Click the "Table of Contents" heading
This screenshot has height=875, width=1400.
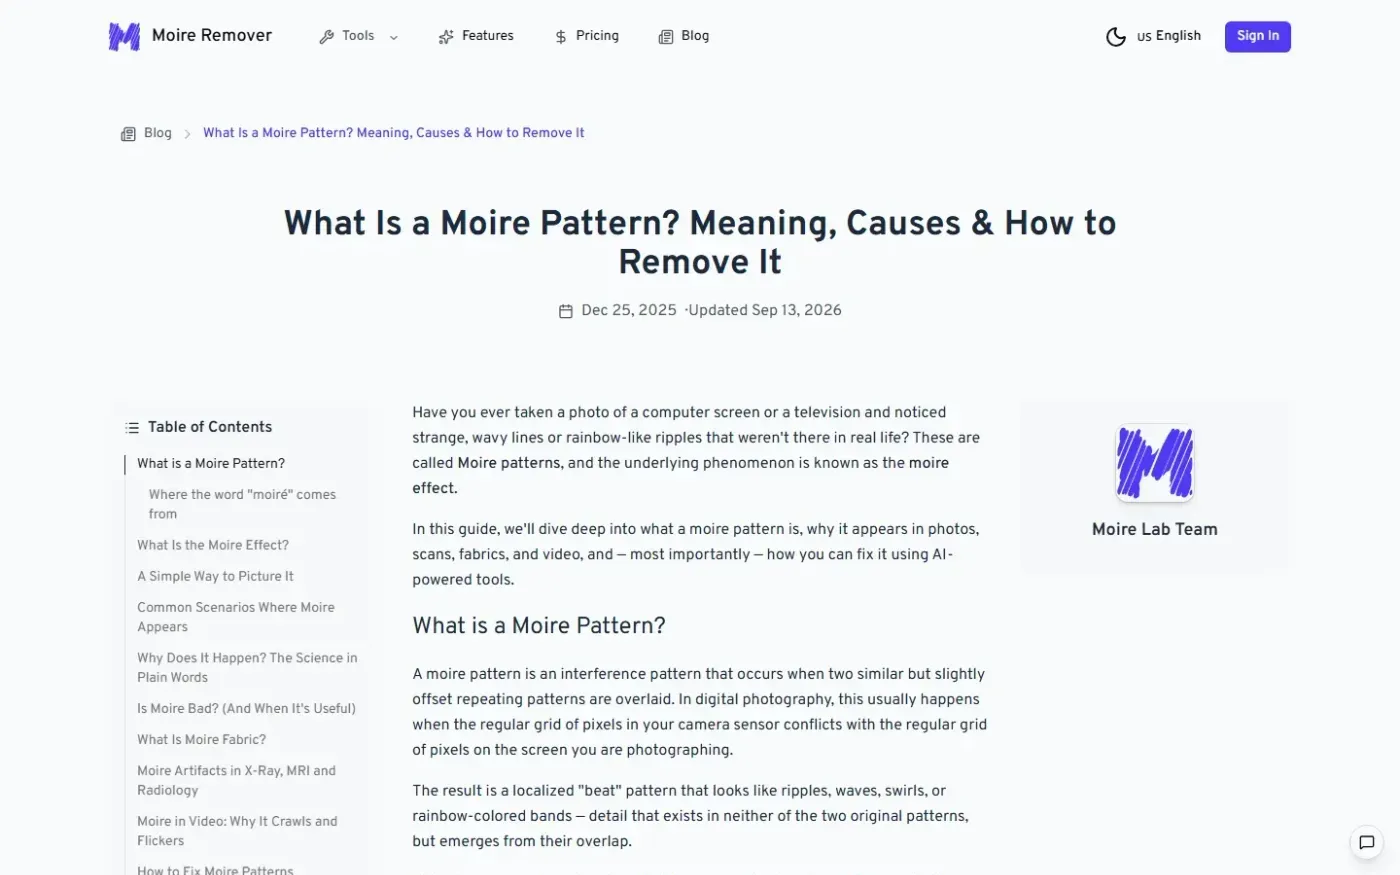(x=210, y=427)
